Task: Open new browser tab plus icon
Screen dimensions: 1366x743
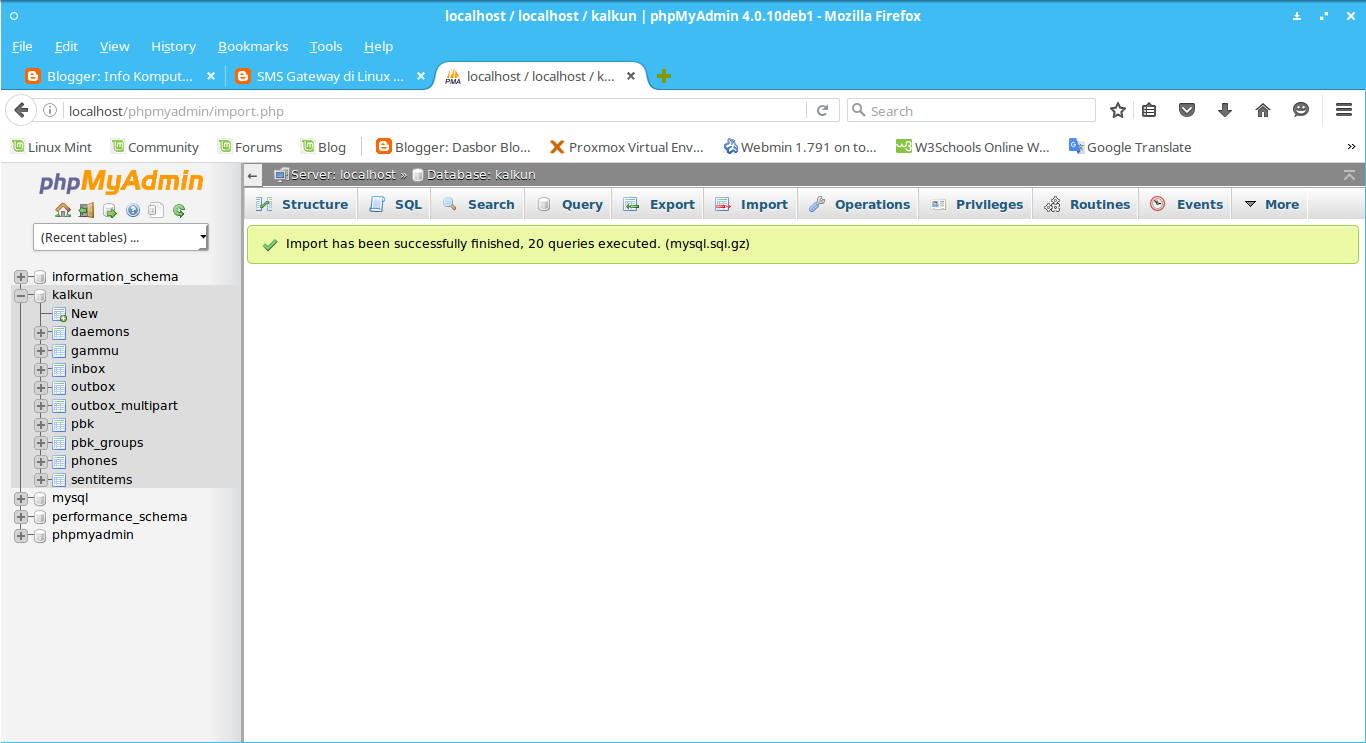Action: tap(664, 76)
